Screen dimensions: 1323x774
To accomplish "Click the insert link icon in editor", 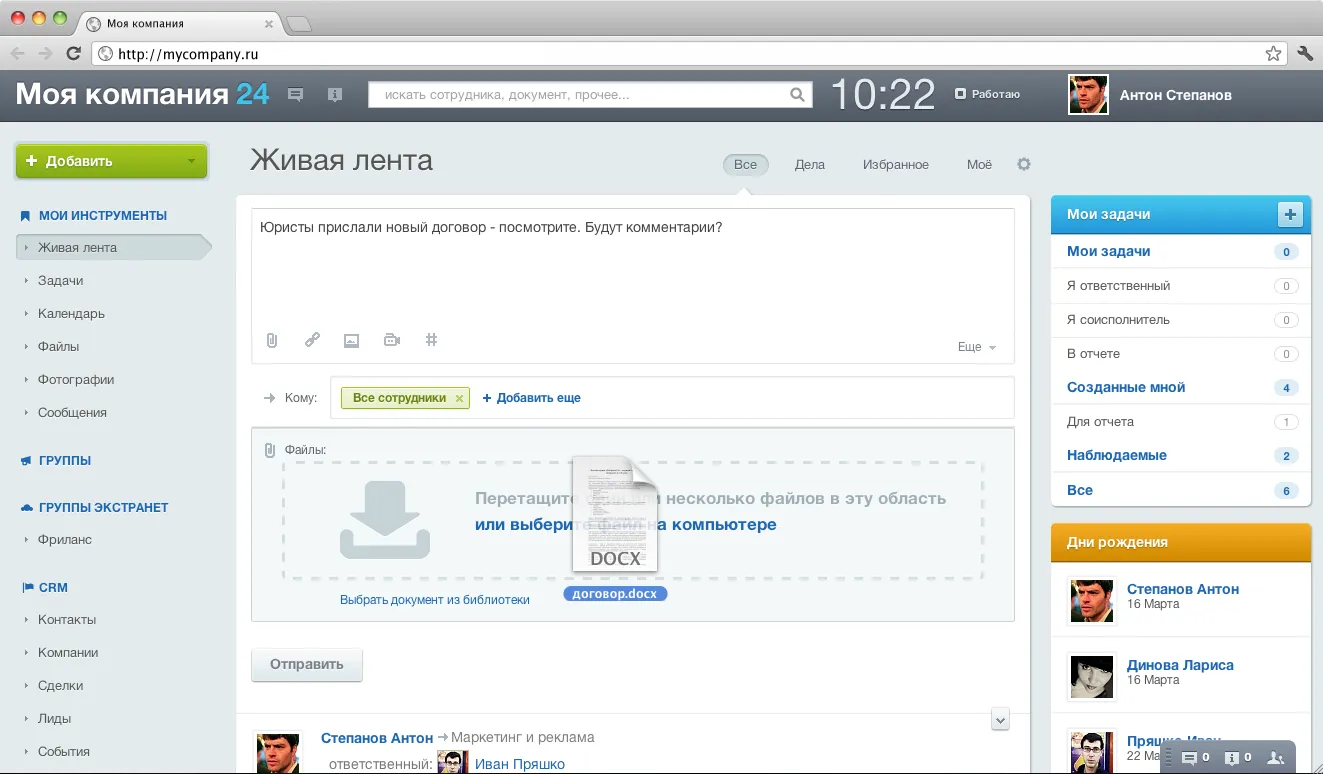I will coord(312,340).
